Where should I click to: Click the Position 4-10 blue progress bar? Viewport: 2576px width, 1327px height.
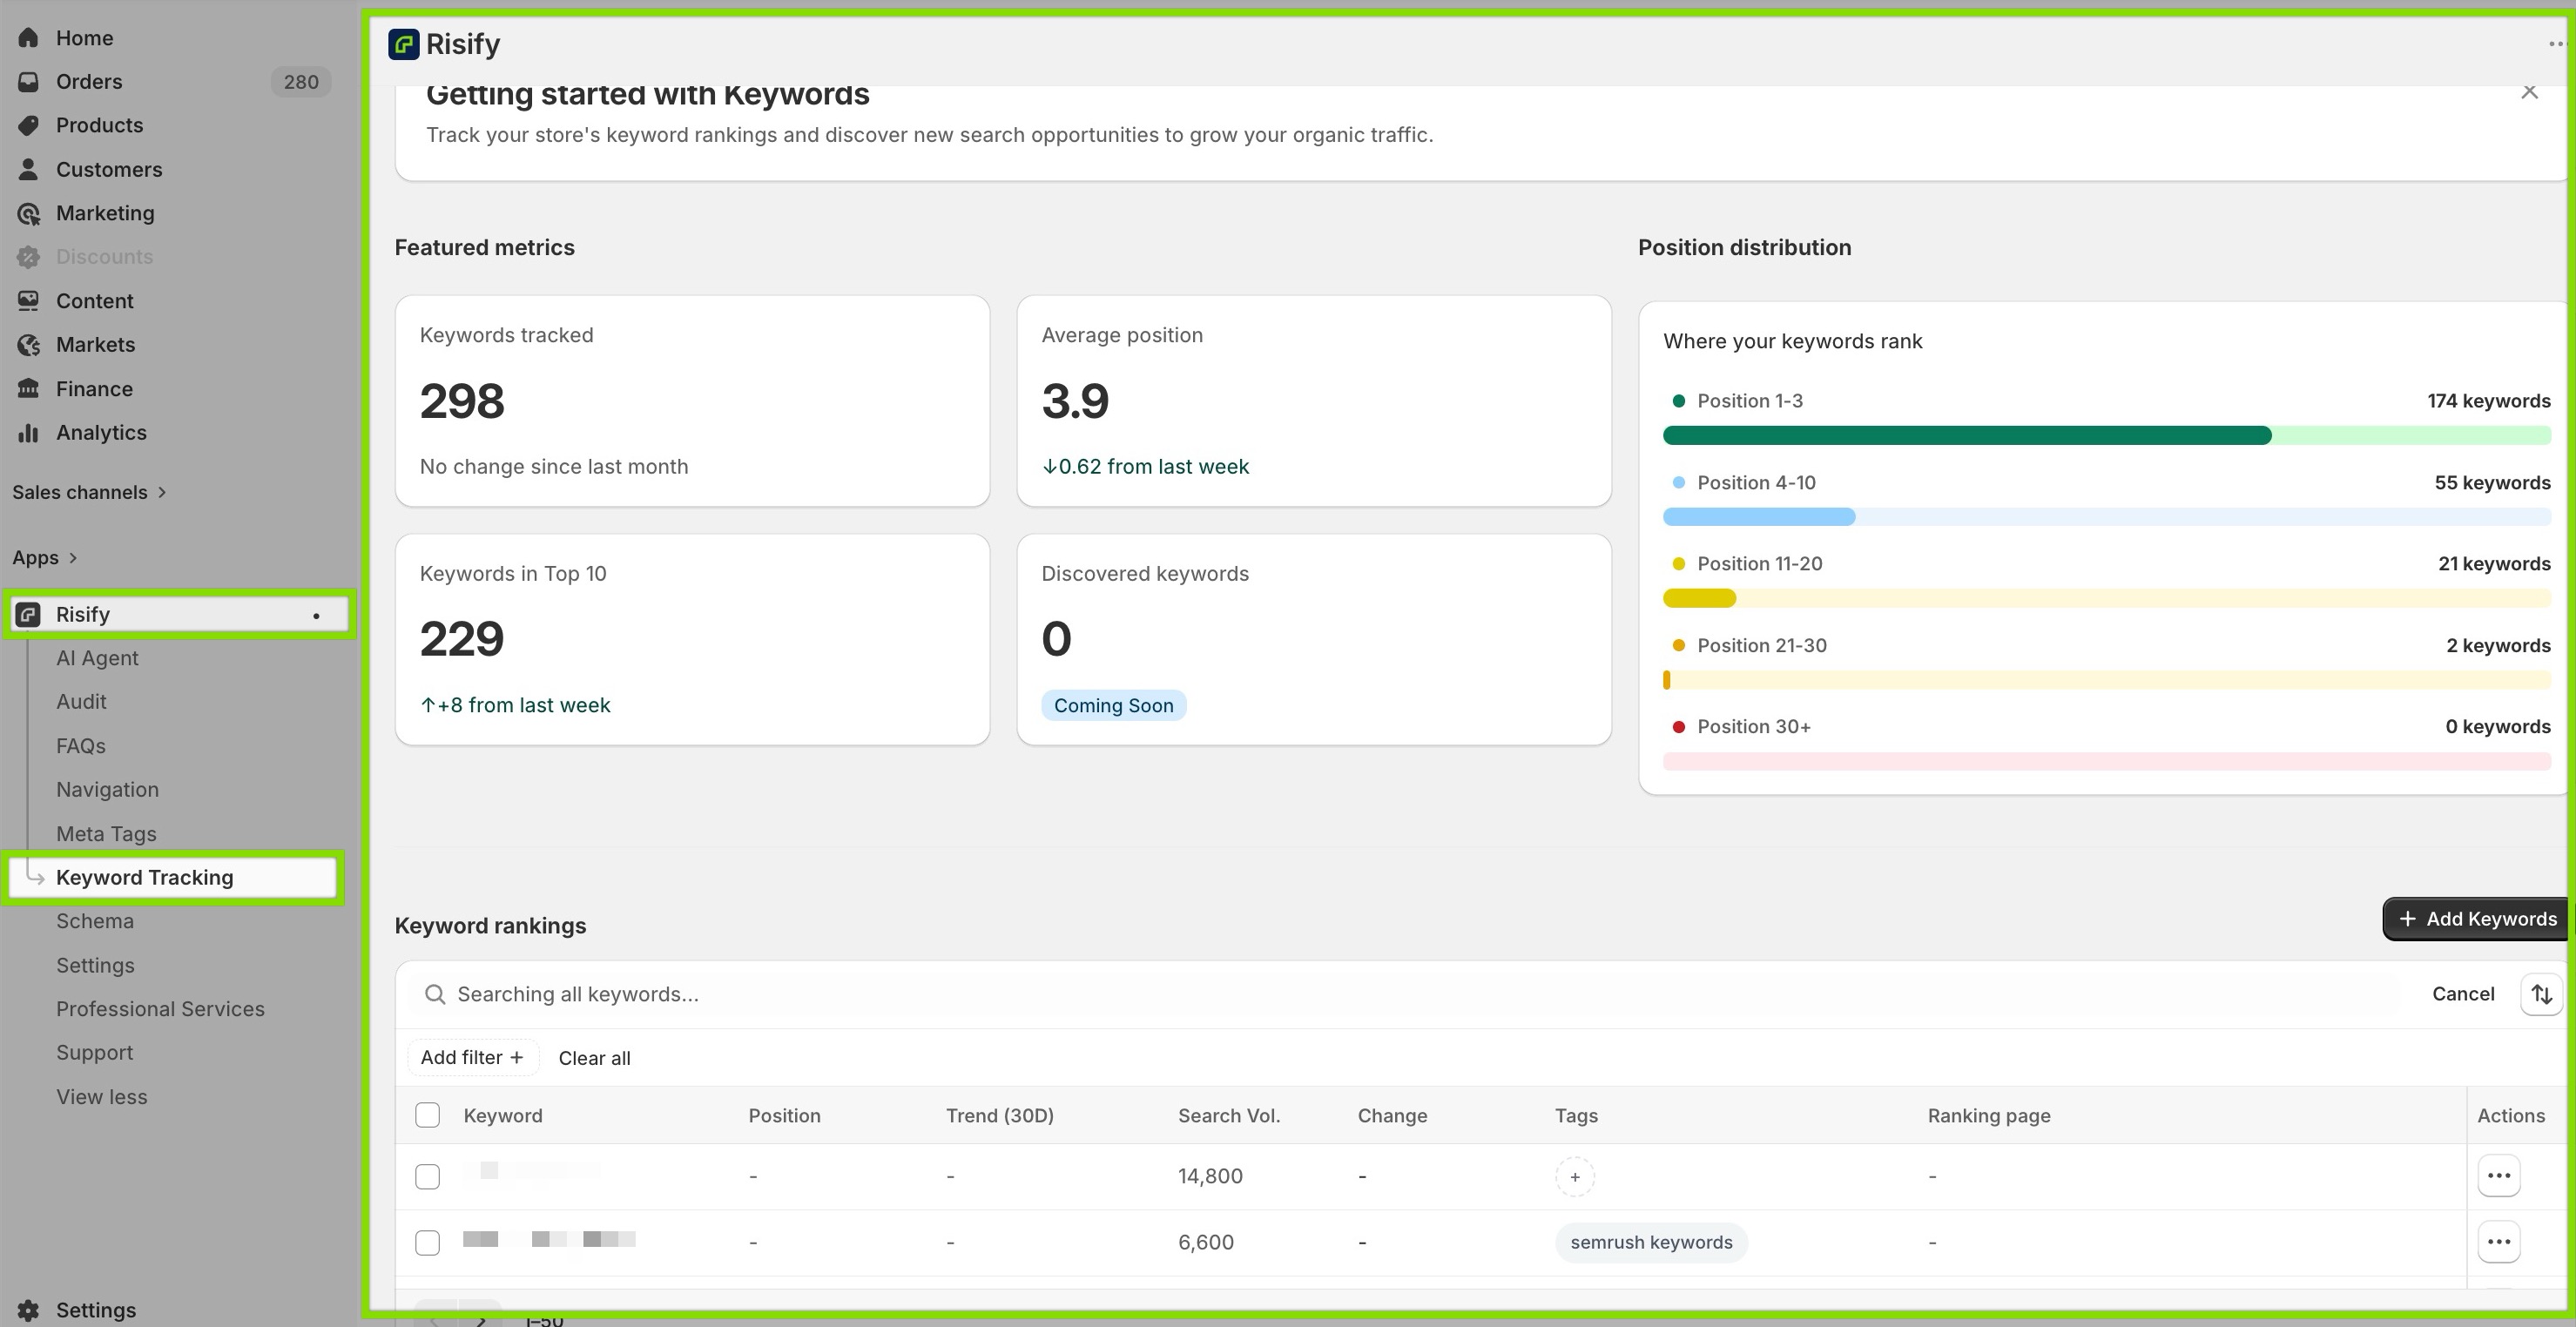coord(2106,517)
